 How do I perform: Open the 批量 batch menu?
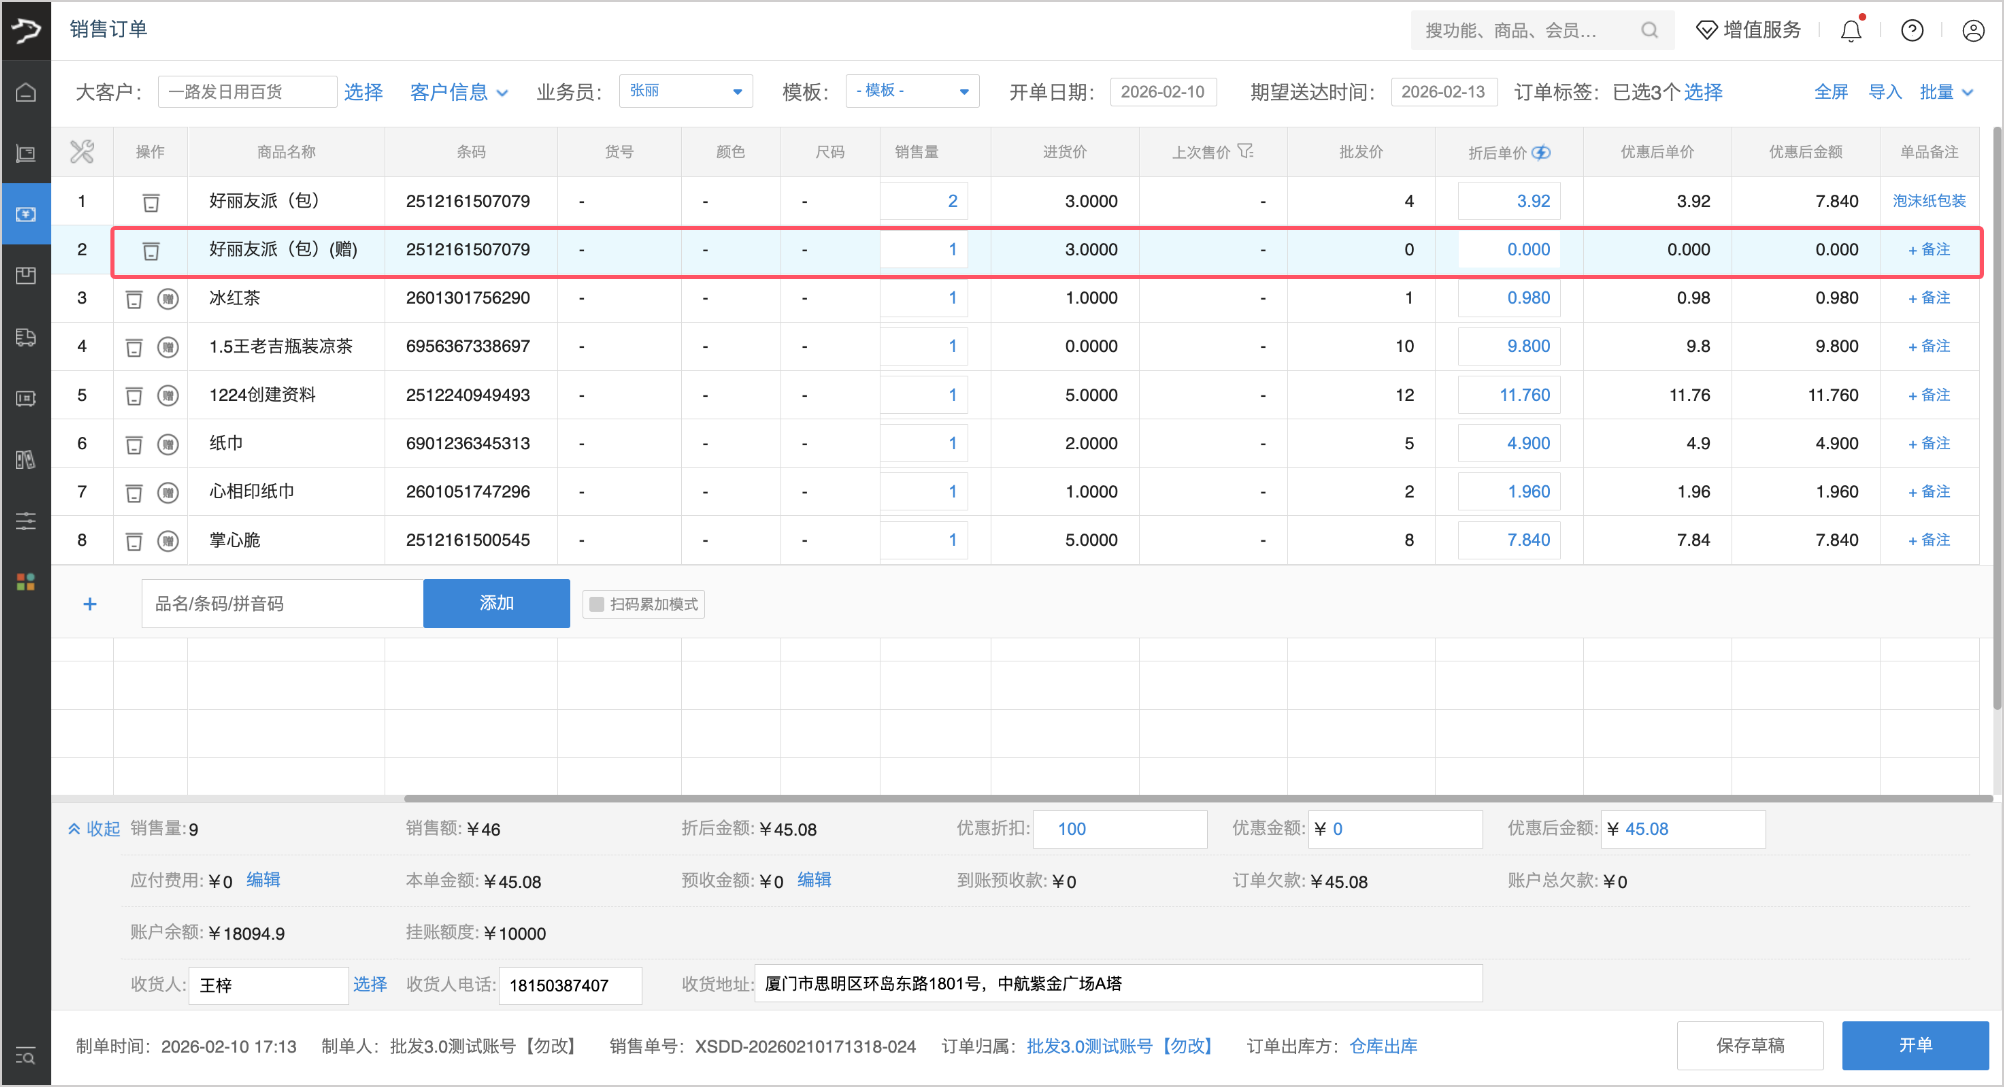coord(1946,92)
